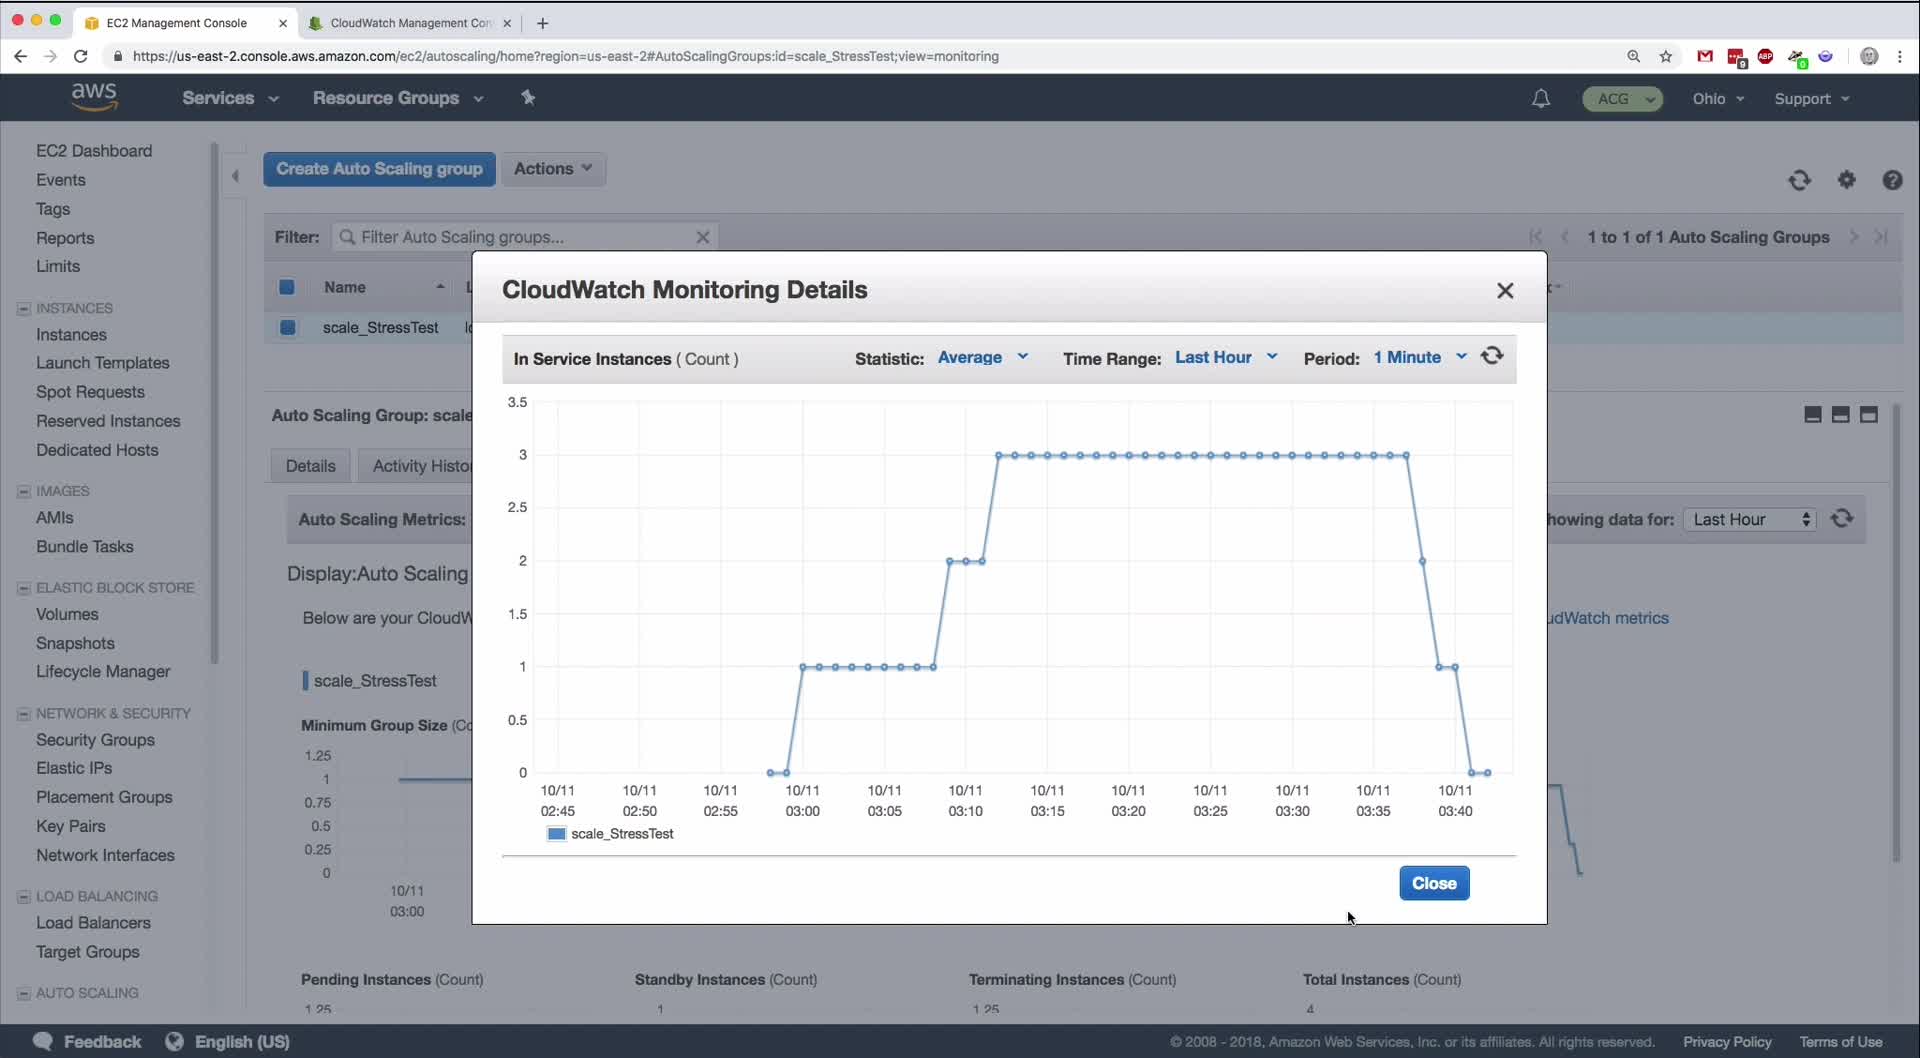1920x1058 pixels.
Task: Open the browser profile avatar icon
Action: (x=1869, y=56)
